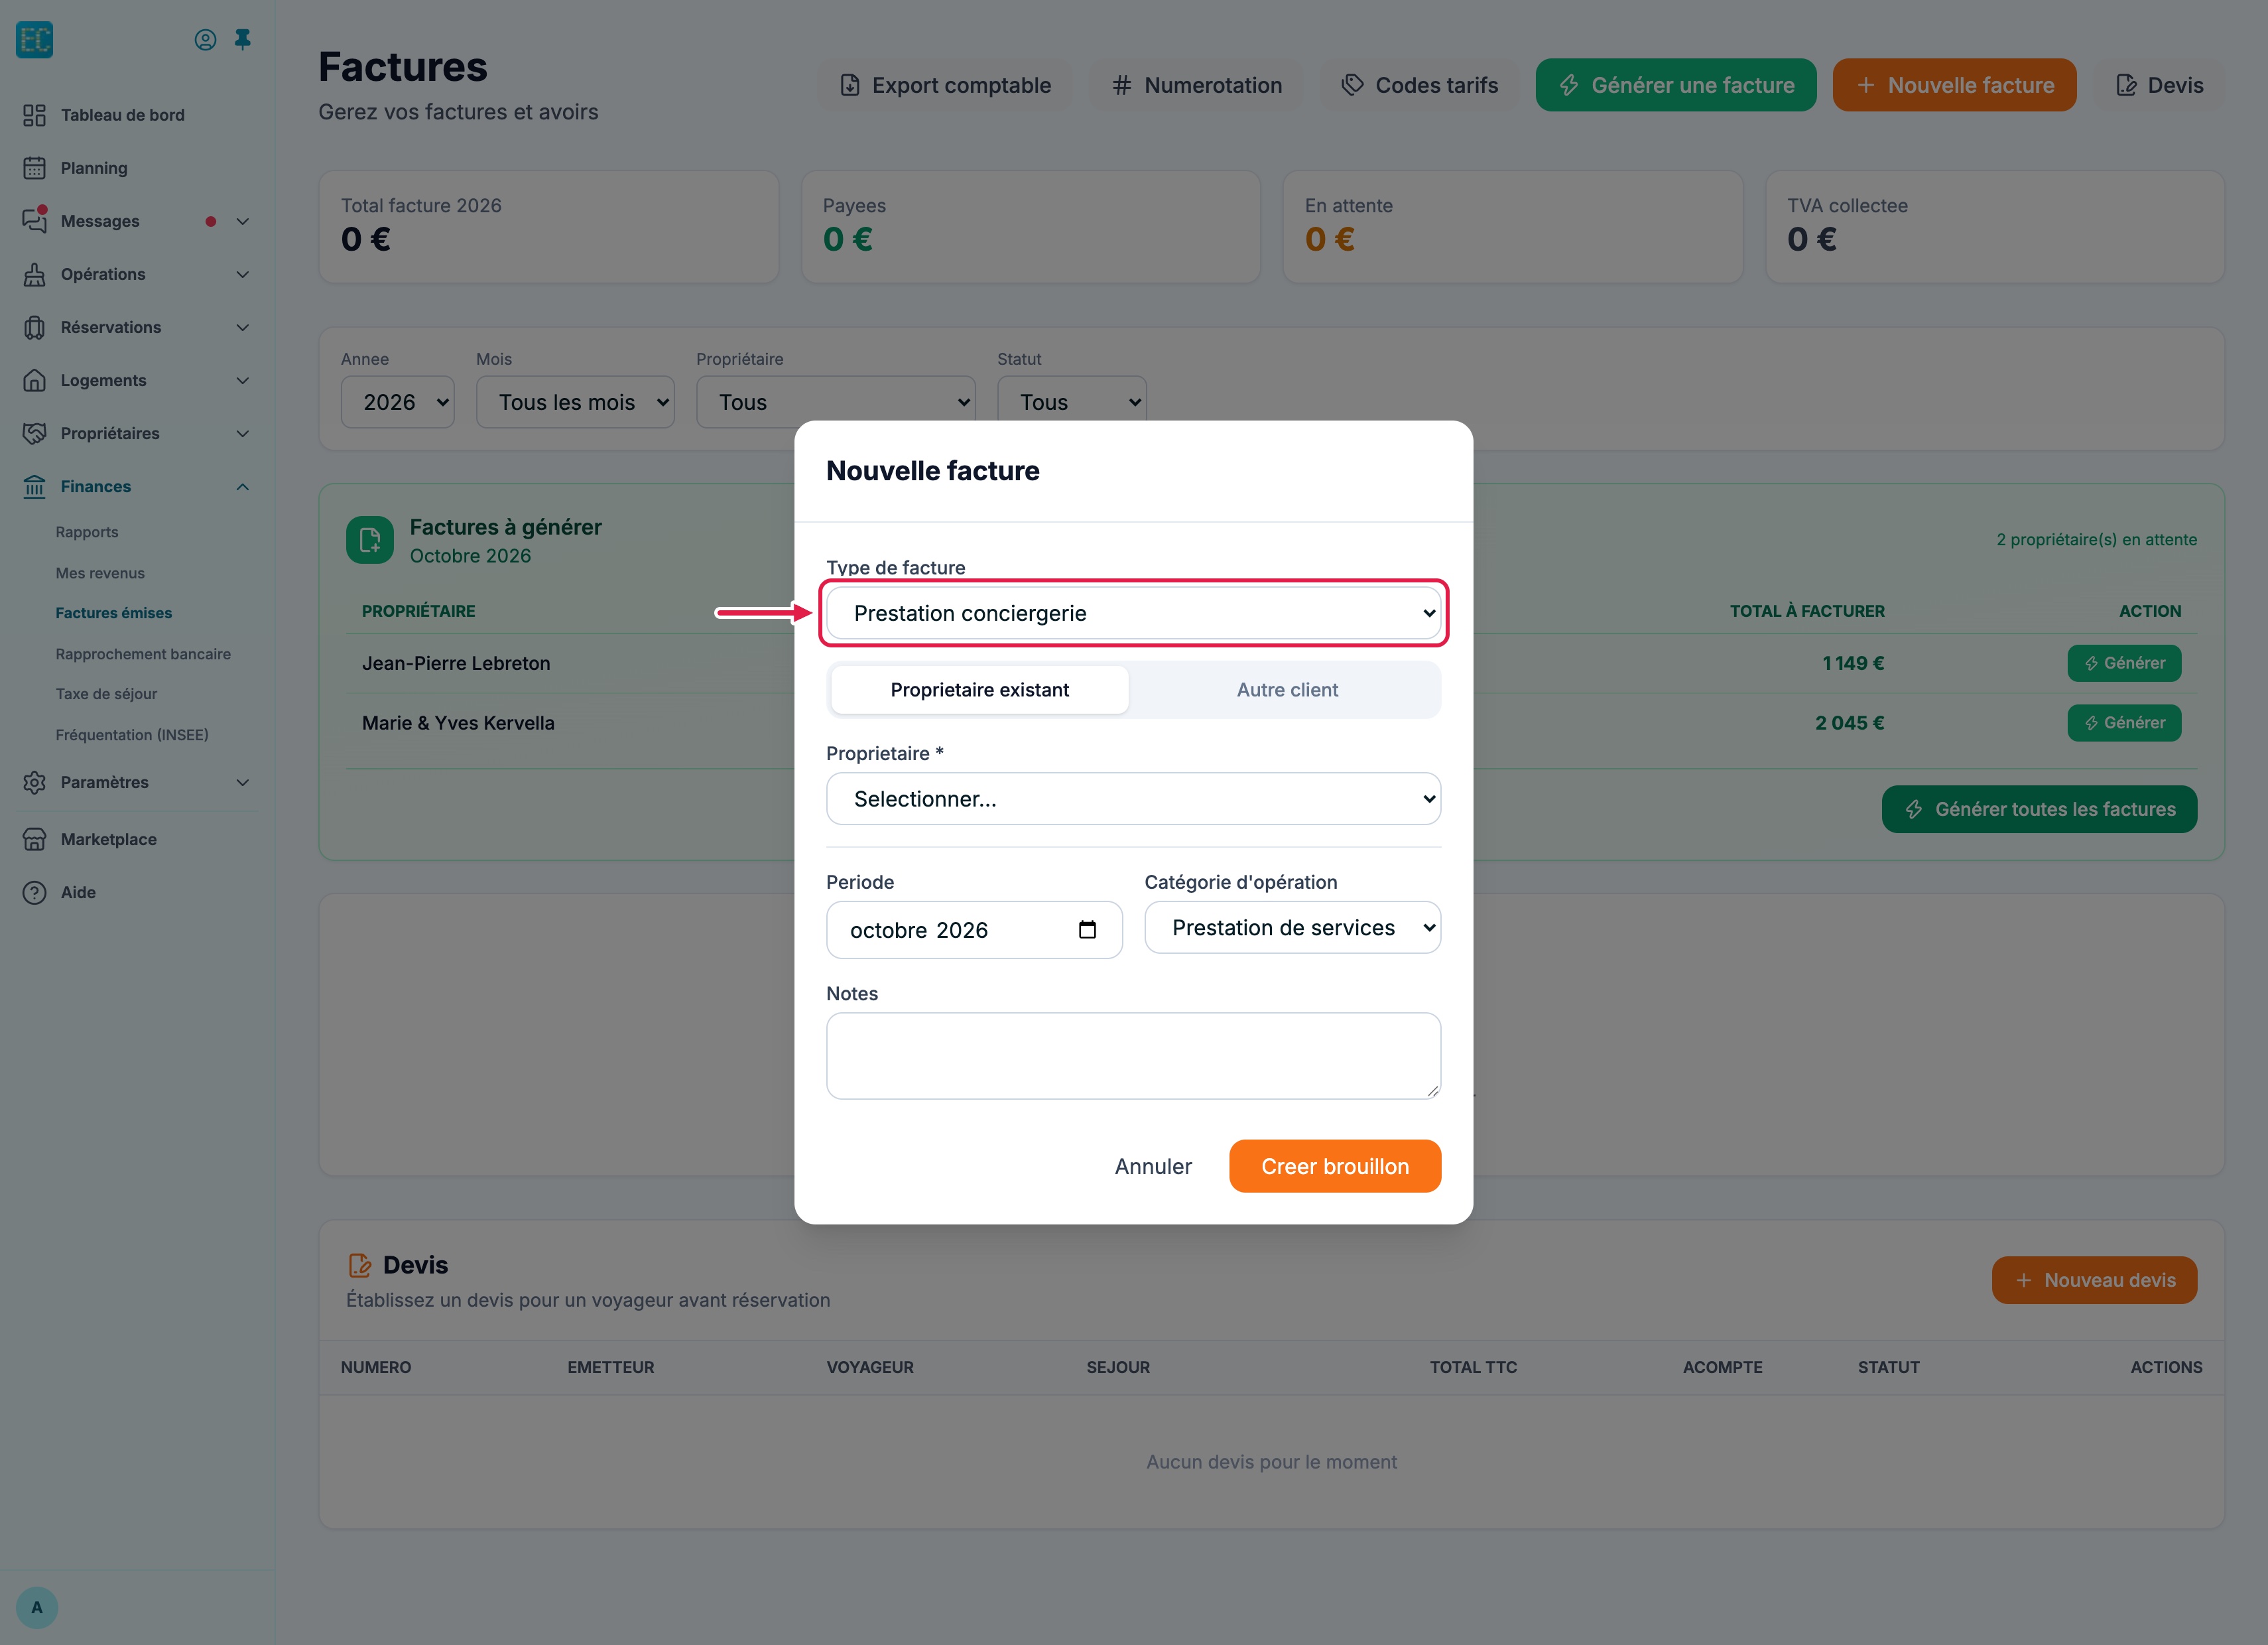
Task: Switch to Autre client option
Action: pos(1287,690)
